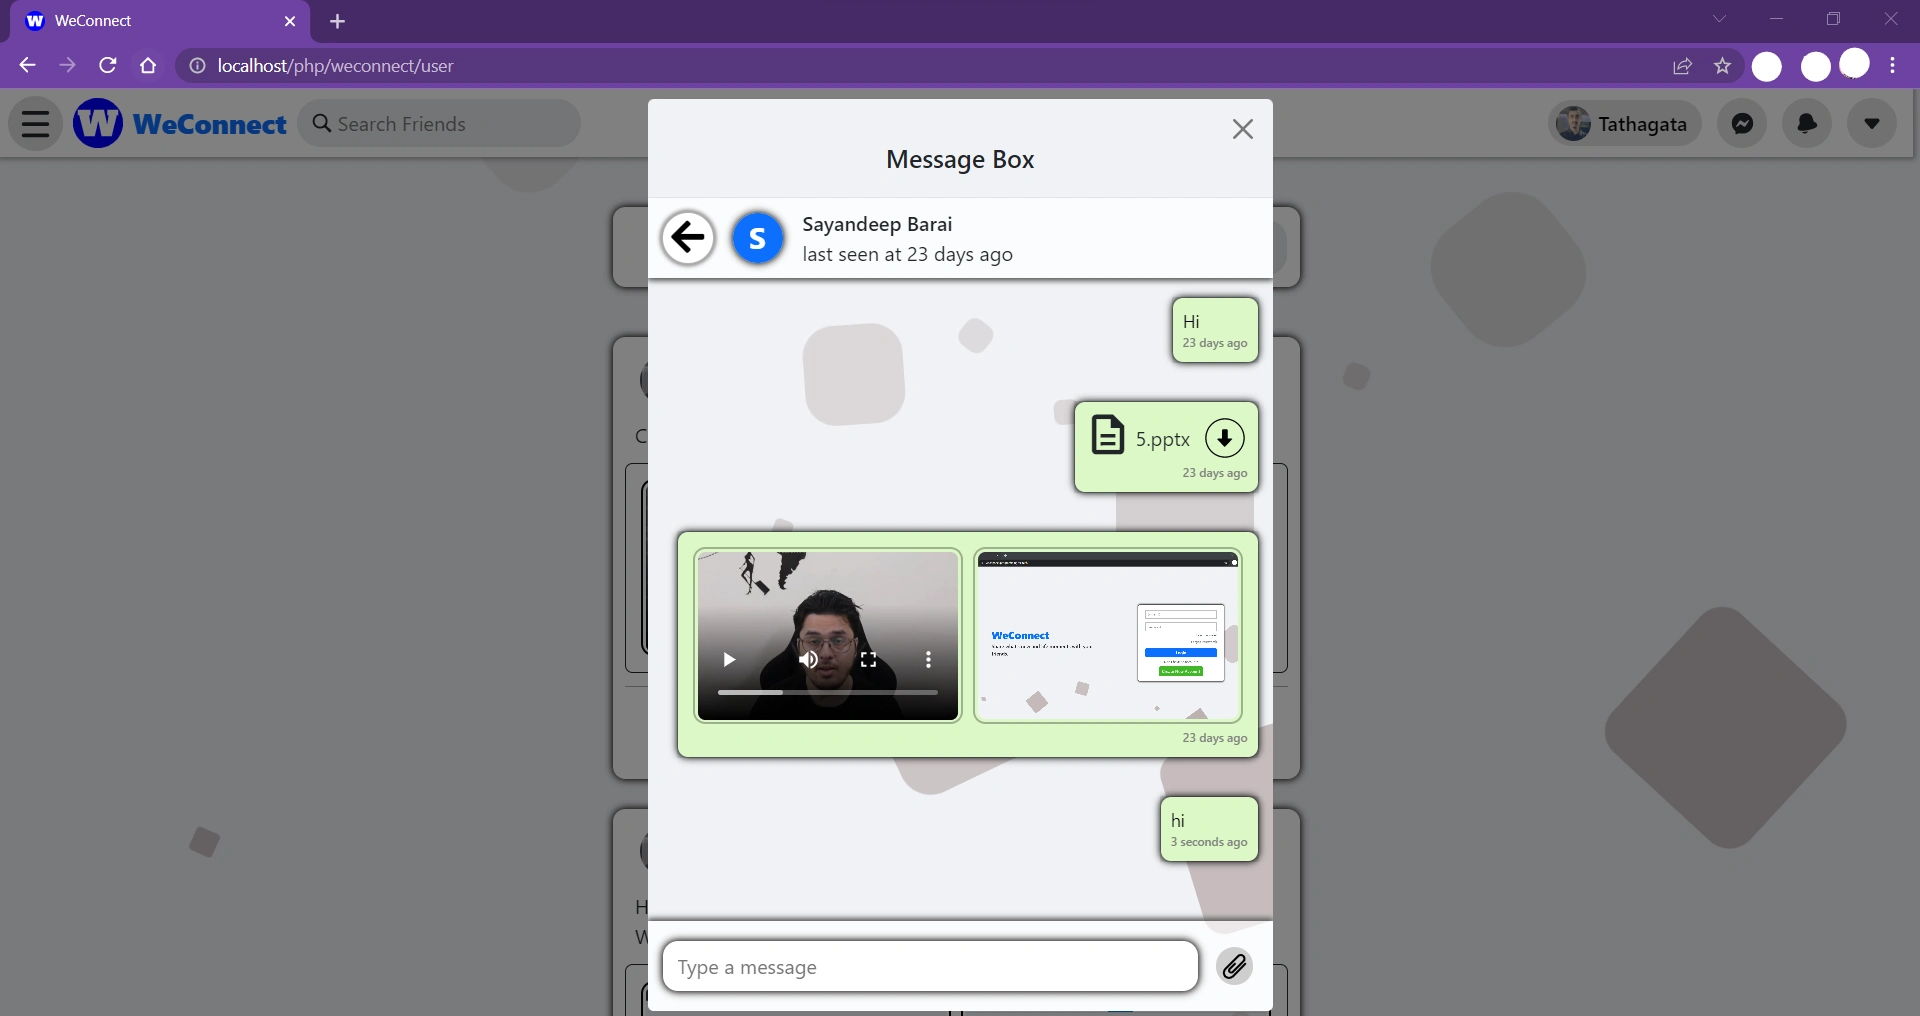
Task: Mute the video's audio
Action: (808, 659)
